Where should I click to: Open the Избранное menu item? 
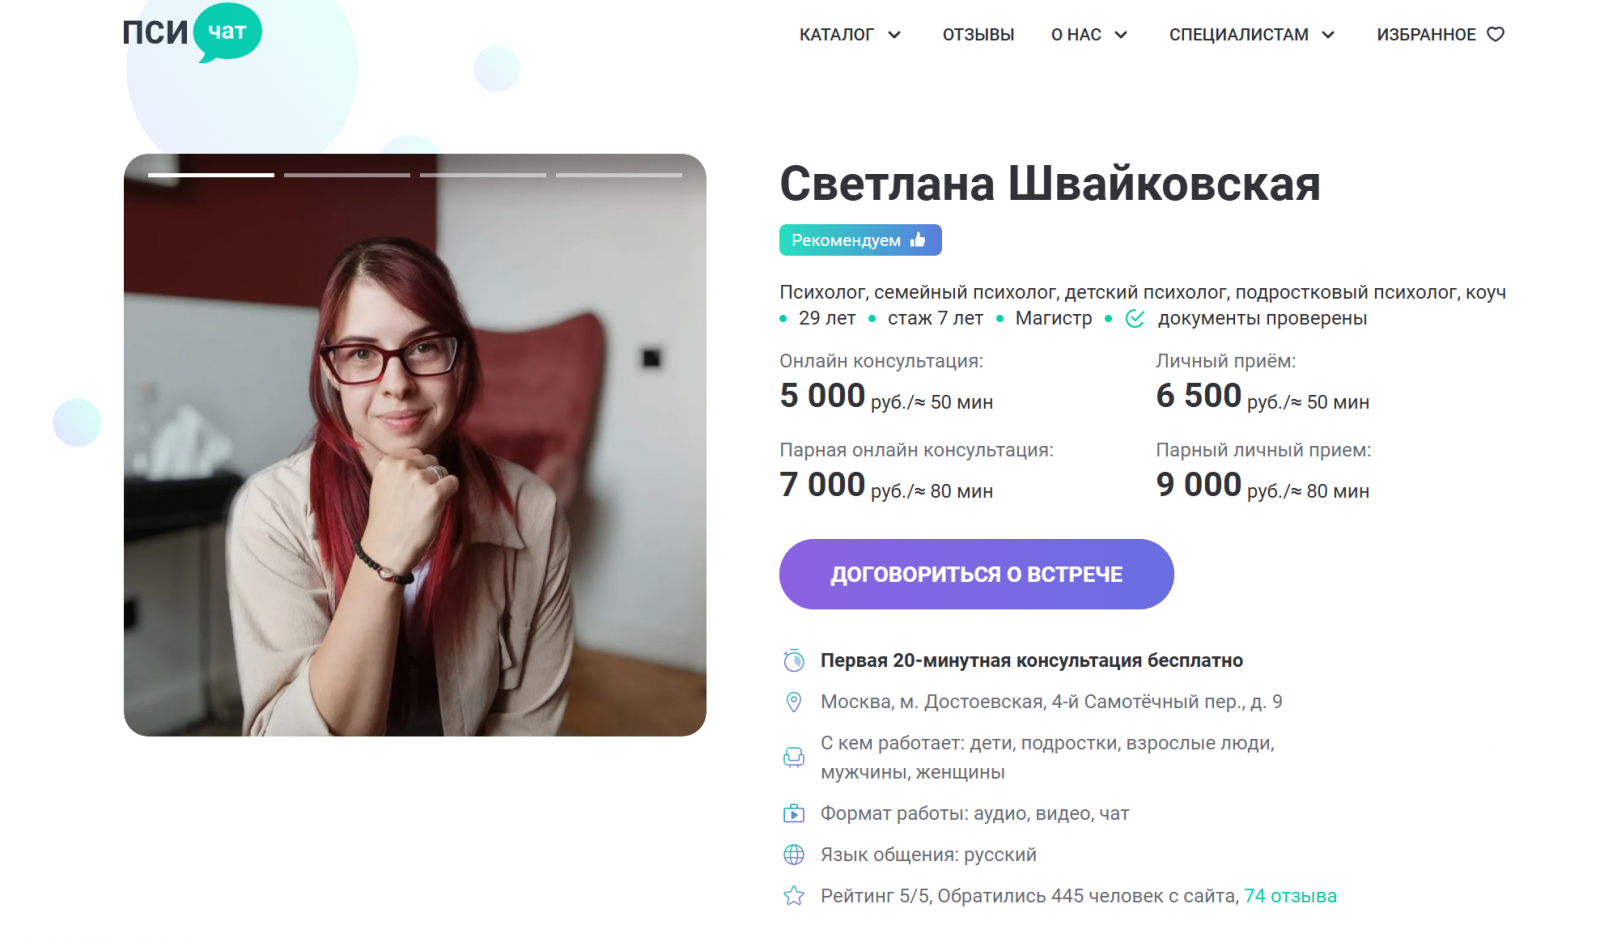coord(1426,35)
